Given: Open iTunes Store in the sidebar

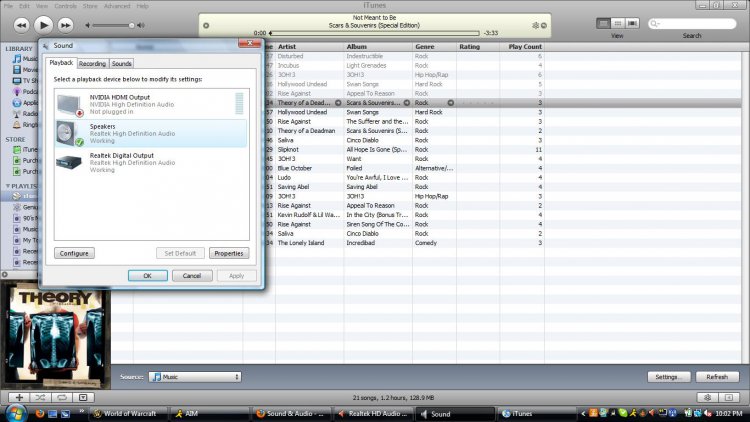Looking at the screenshot, I should tap(25, 150).
